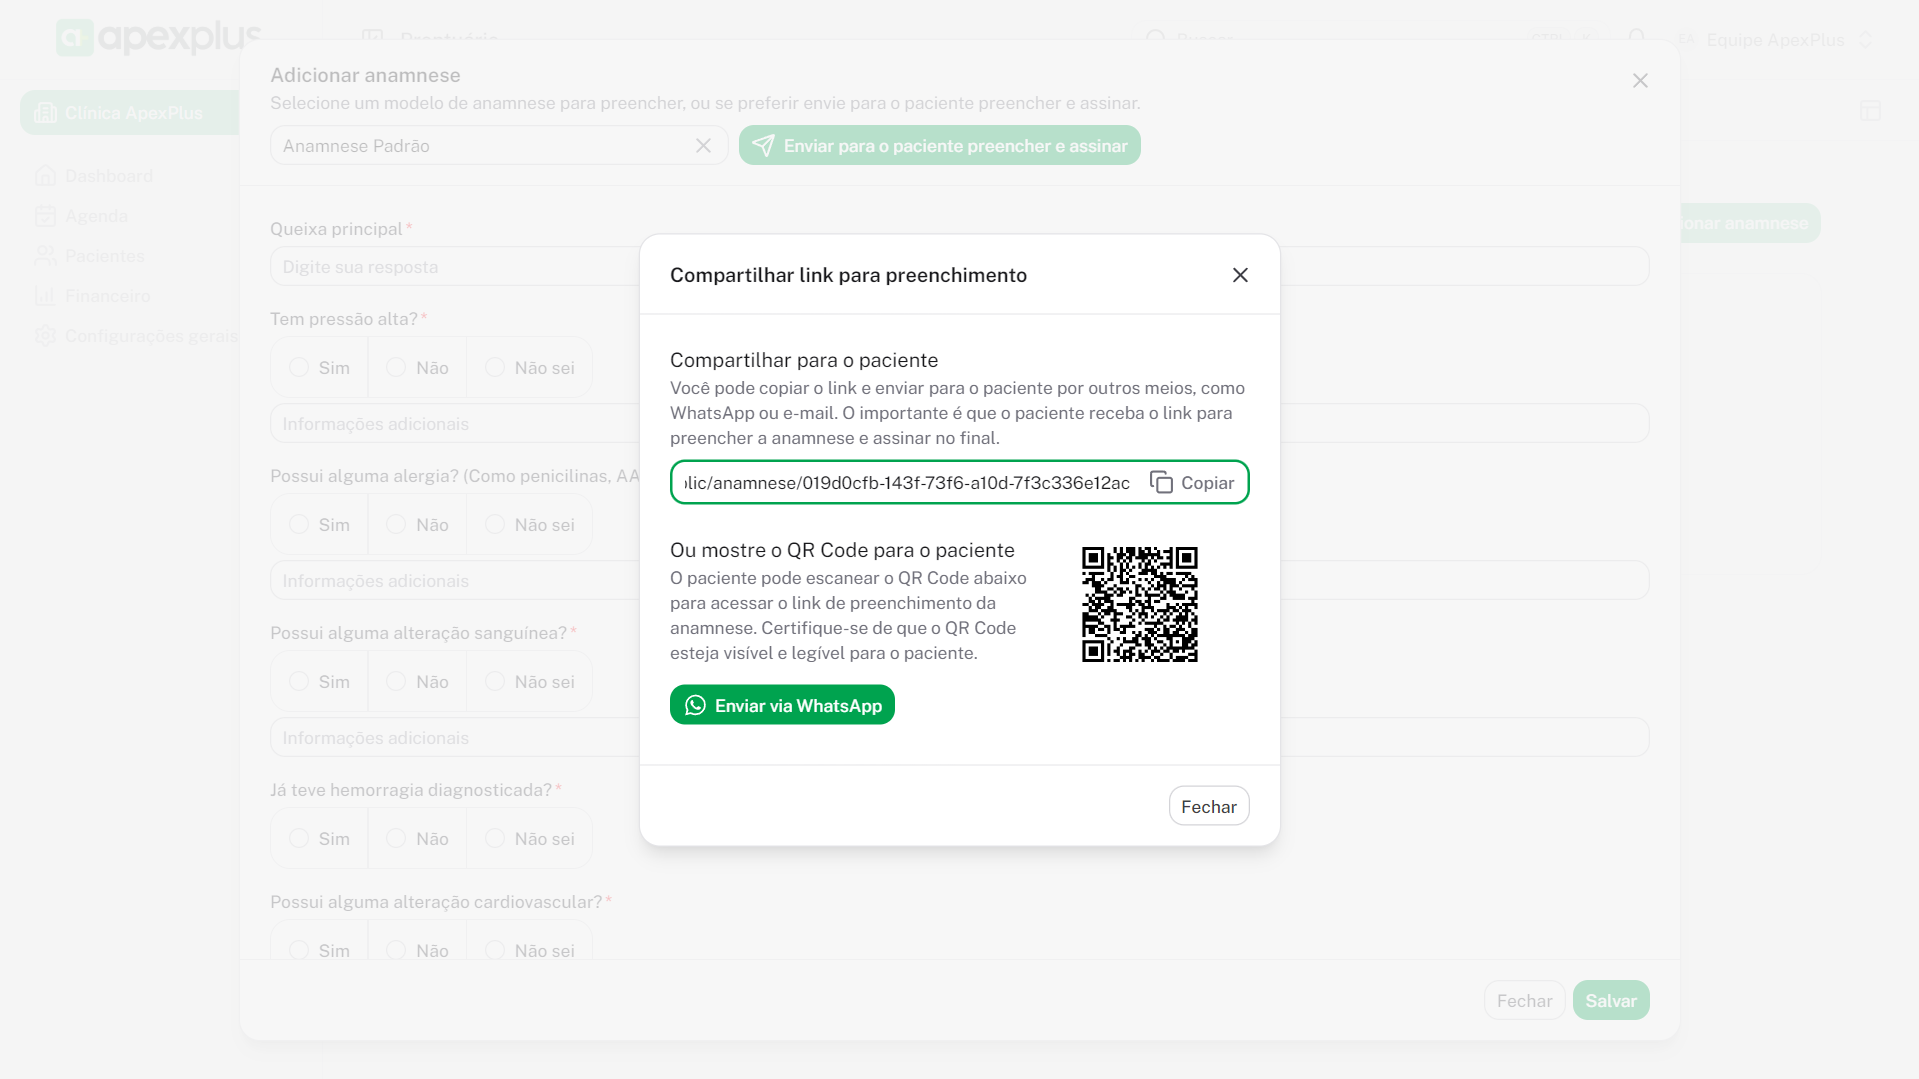Viewport: 1919px width, 1079px height.
Task: Close the share link dialog with X
Action: pos(1240,275)
